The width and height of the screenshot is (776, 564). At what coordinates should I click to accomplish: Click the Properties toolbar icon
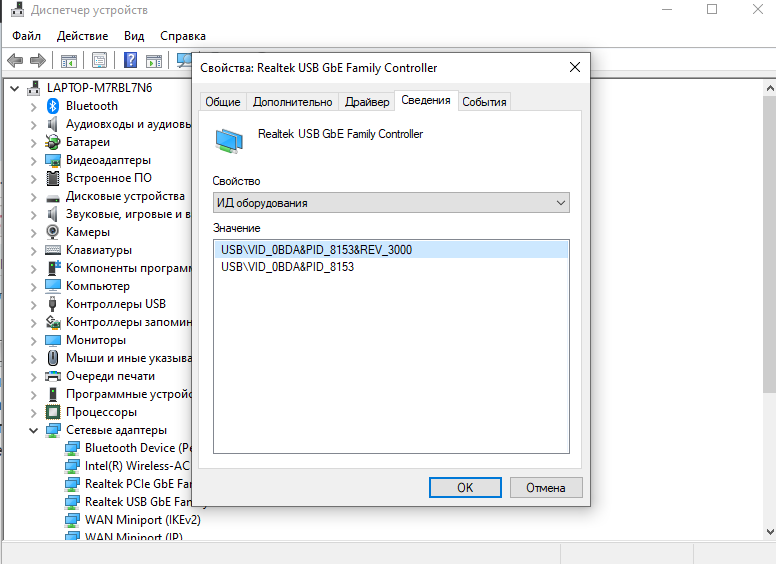[100, 60]
